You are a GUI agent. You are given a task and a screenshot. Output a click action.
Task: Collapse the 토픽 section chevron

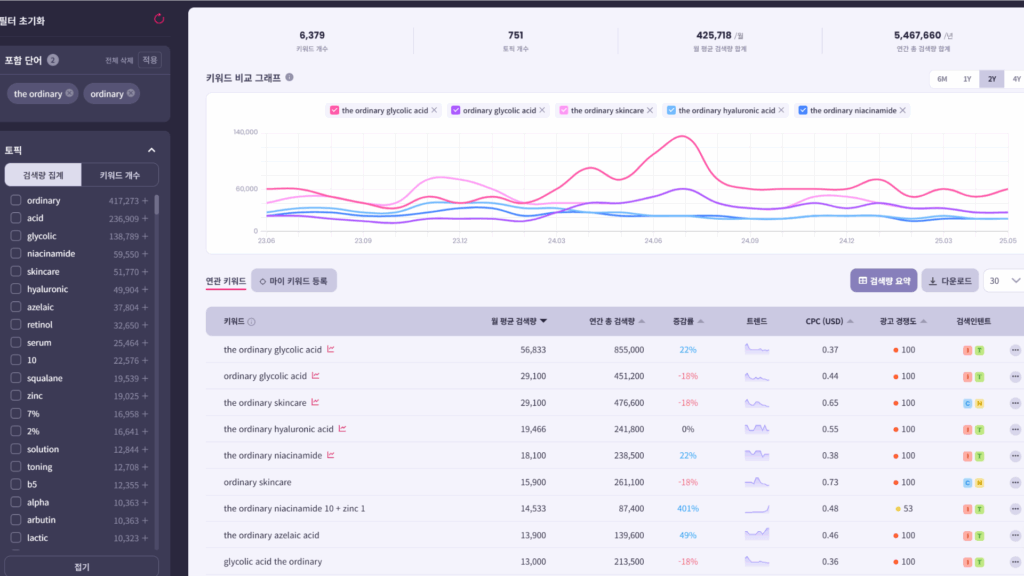(x=152, y=150)
